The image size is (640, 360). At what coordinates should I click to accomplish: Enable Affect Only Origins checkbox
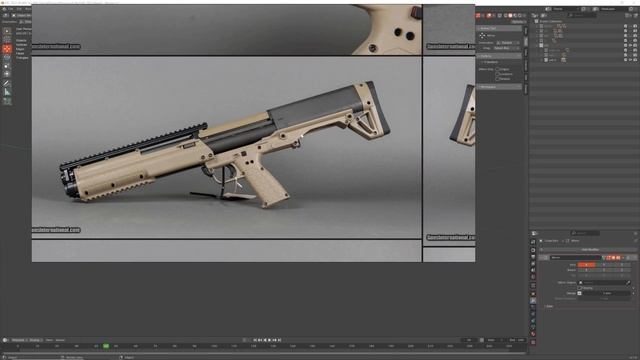pos(497,69)
